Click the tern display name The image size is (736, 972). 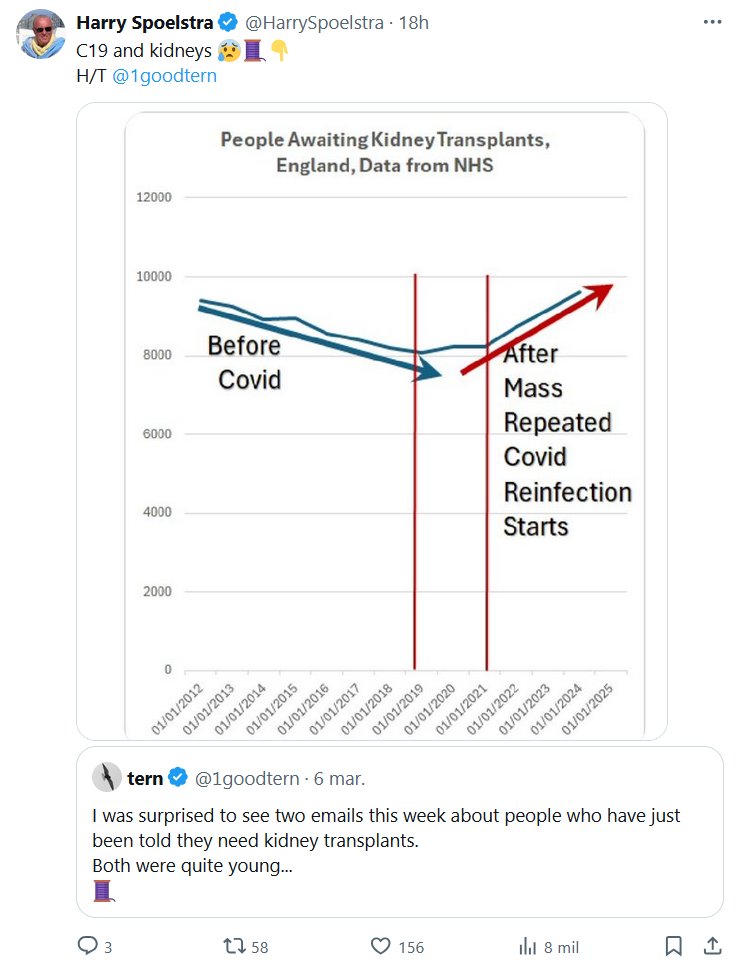(x=145, y=778)
